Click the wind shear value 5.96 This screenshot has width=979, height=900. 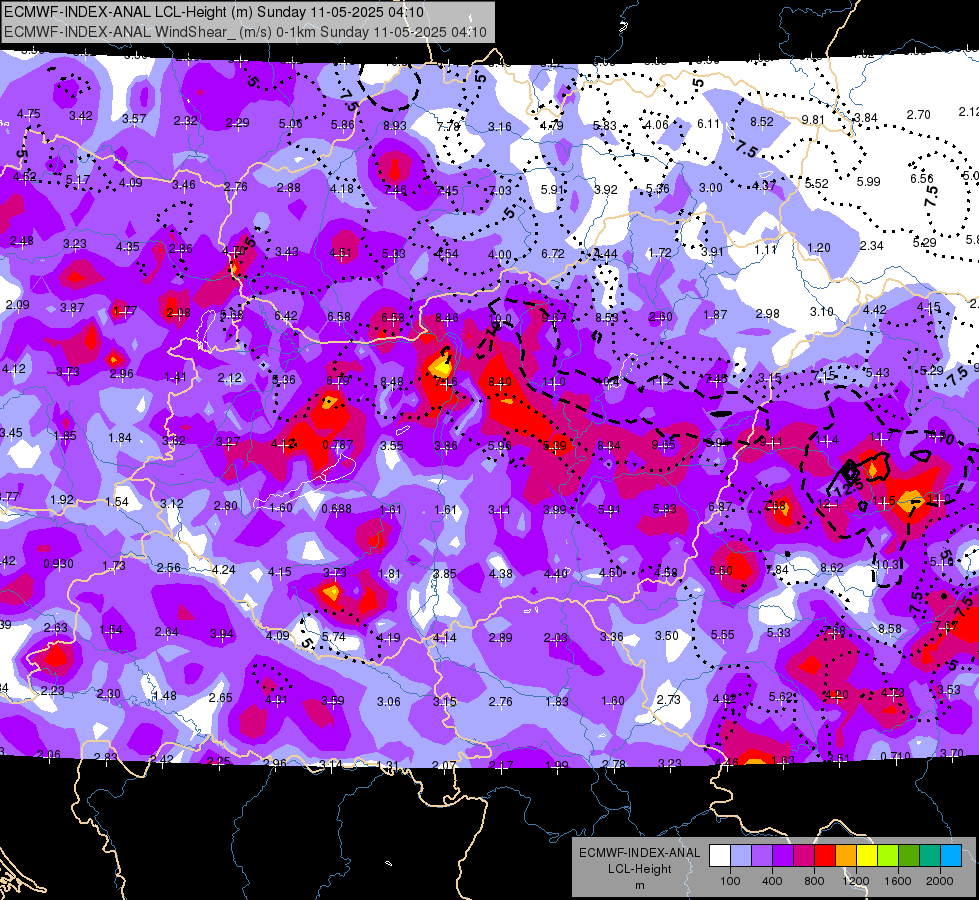click(x=499, y=445)
